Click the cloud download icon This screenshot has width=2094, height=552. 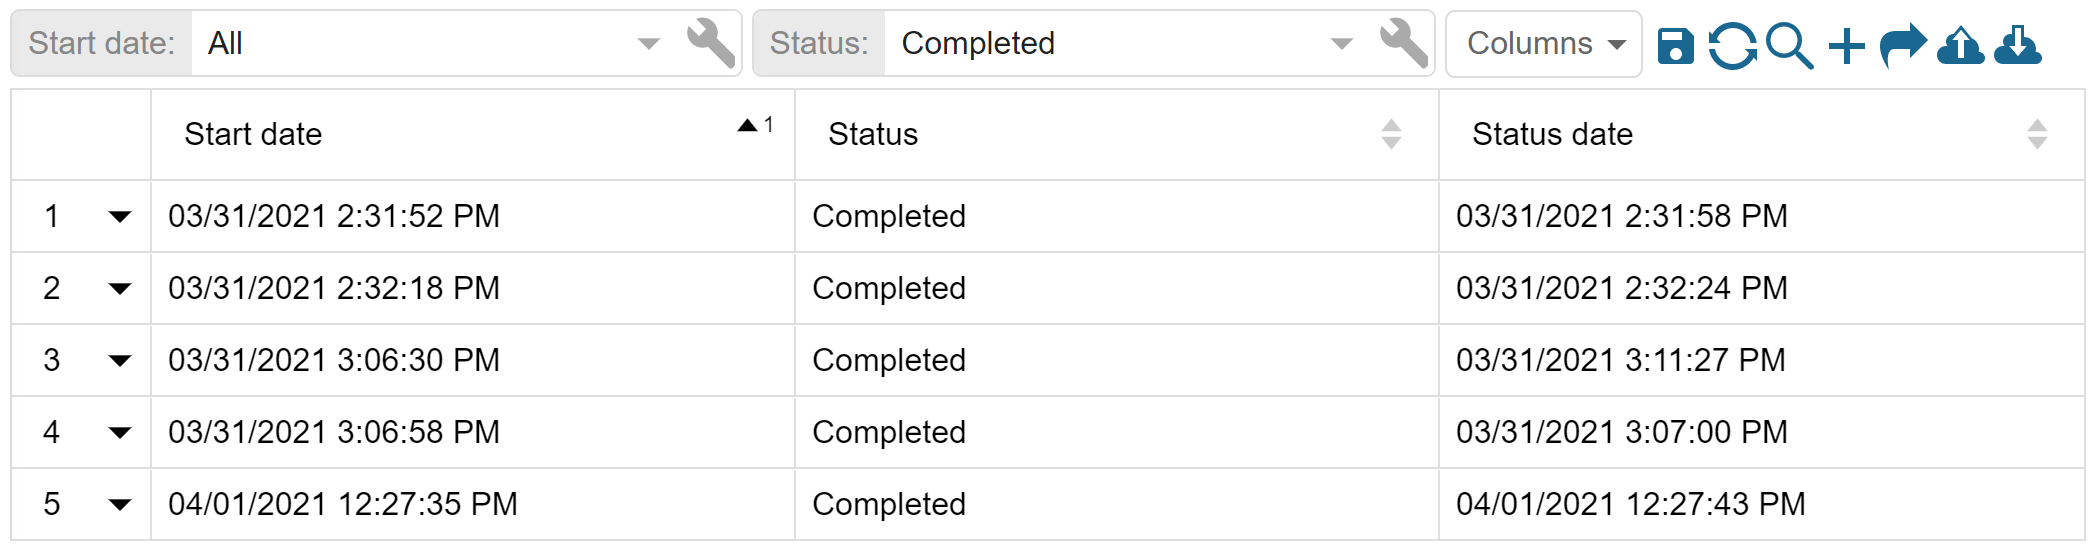pyautogui.click(x=2018, y=46)
